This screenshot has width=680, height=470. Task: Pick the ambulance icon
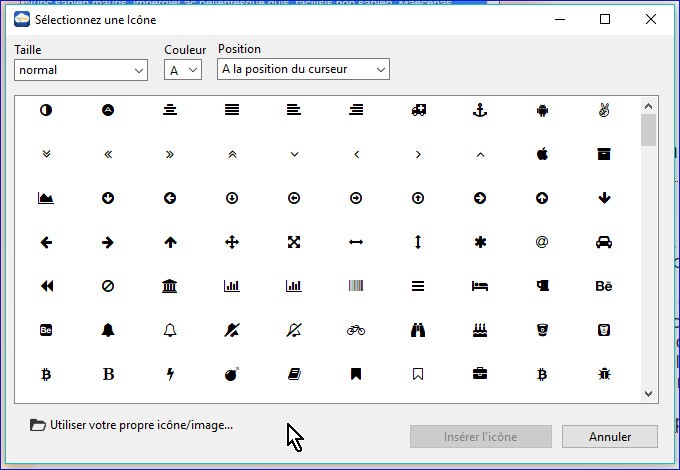click(x=418, y=110)
